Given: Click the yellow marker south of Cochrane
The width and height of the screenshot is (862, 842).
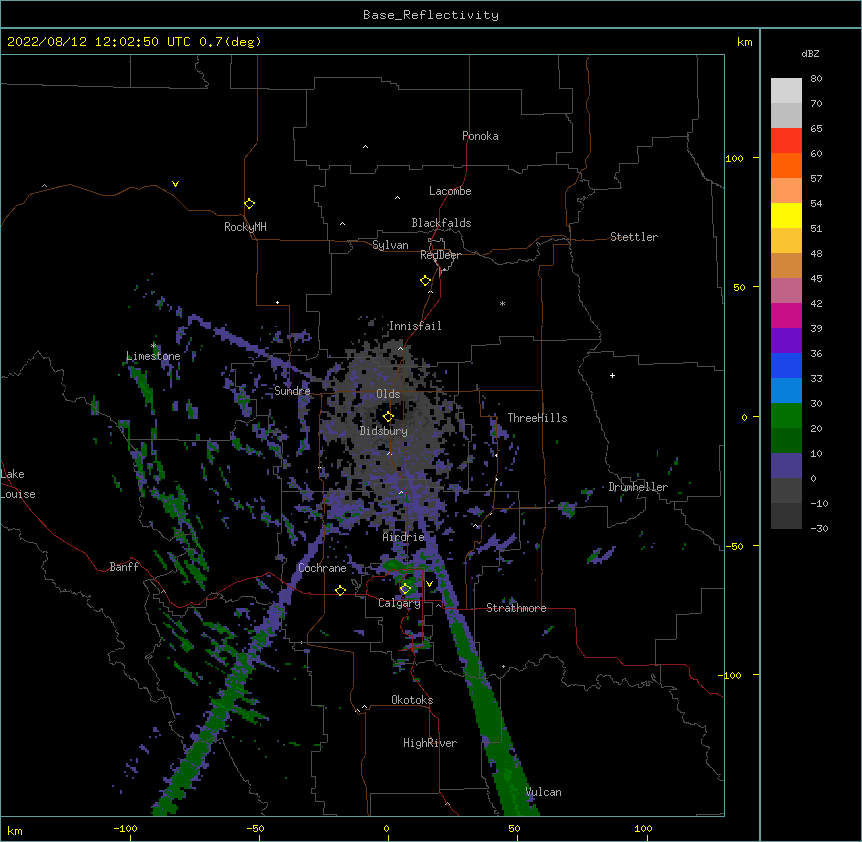Looking at the screenshot, I should 340,591.
